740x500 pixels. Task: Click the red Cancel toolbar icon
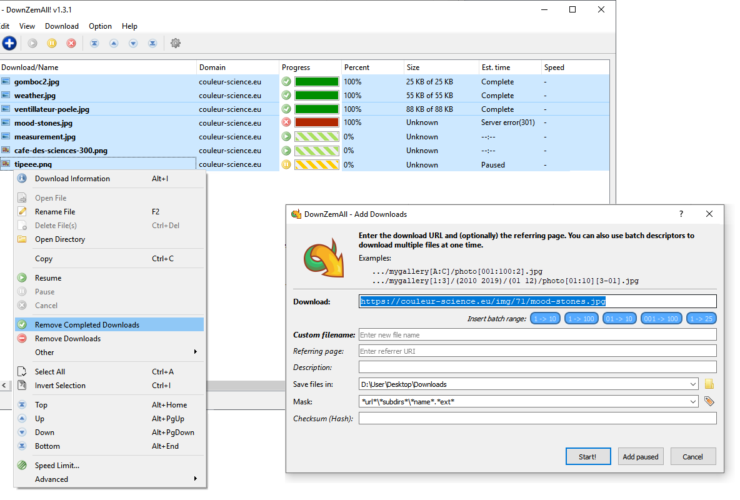tap(71, 43)
